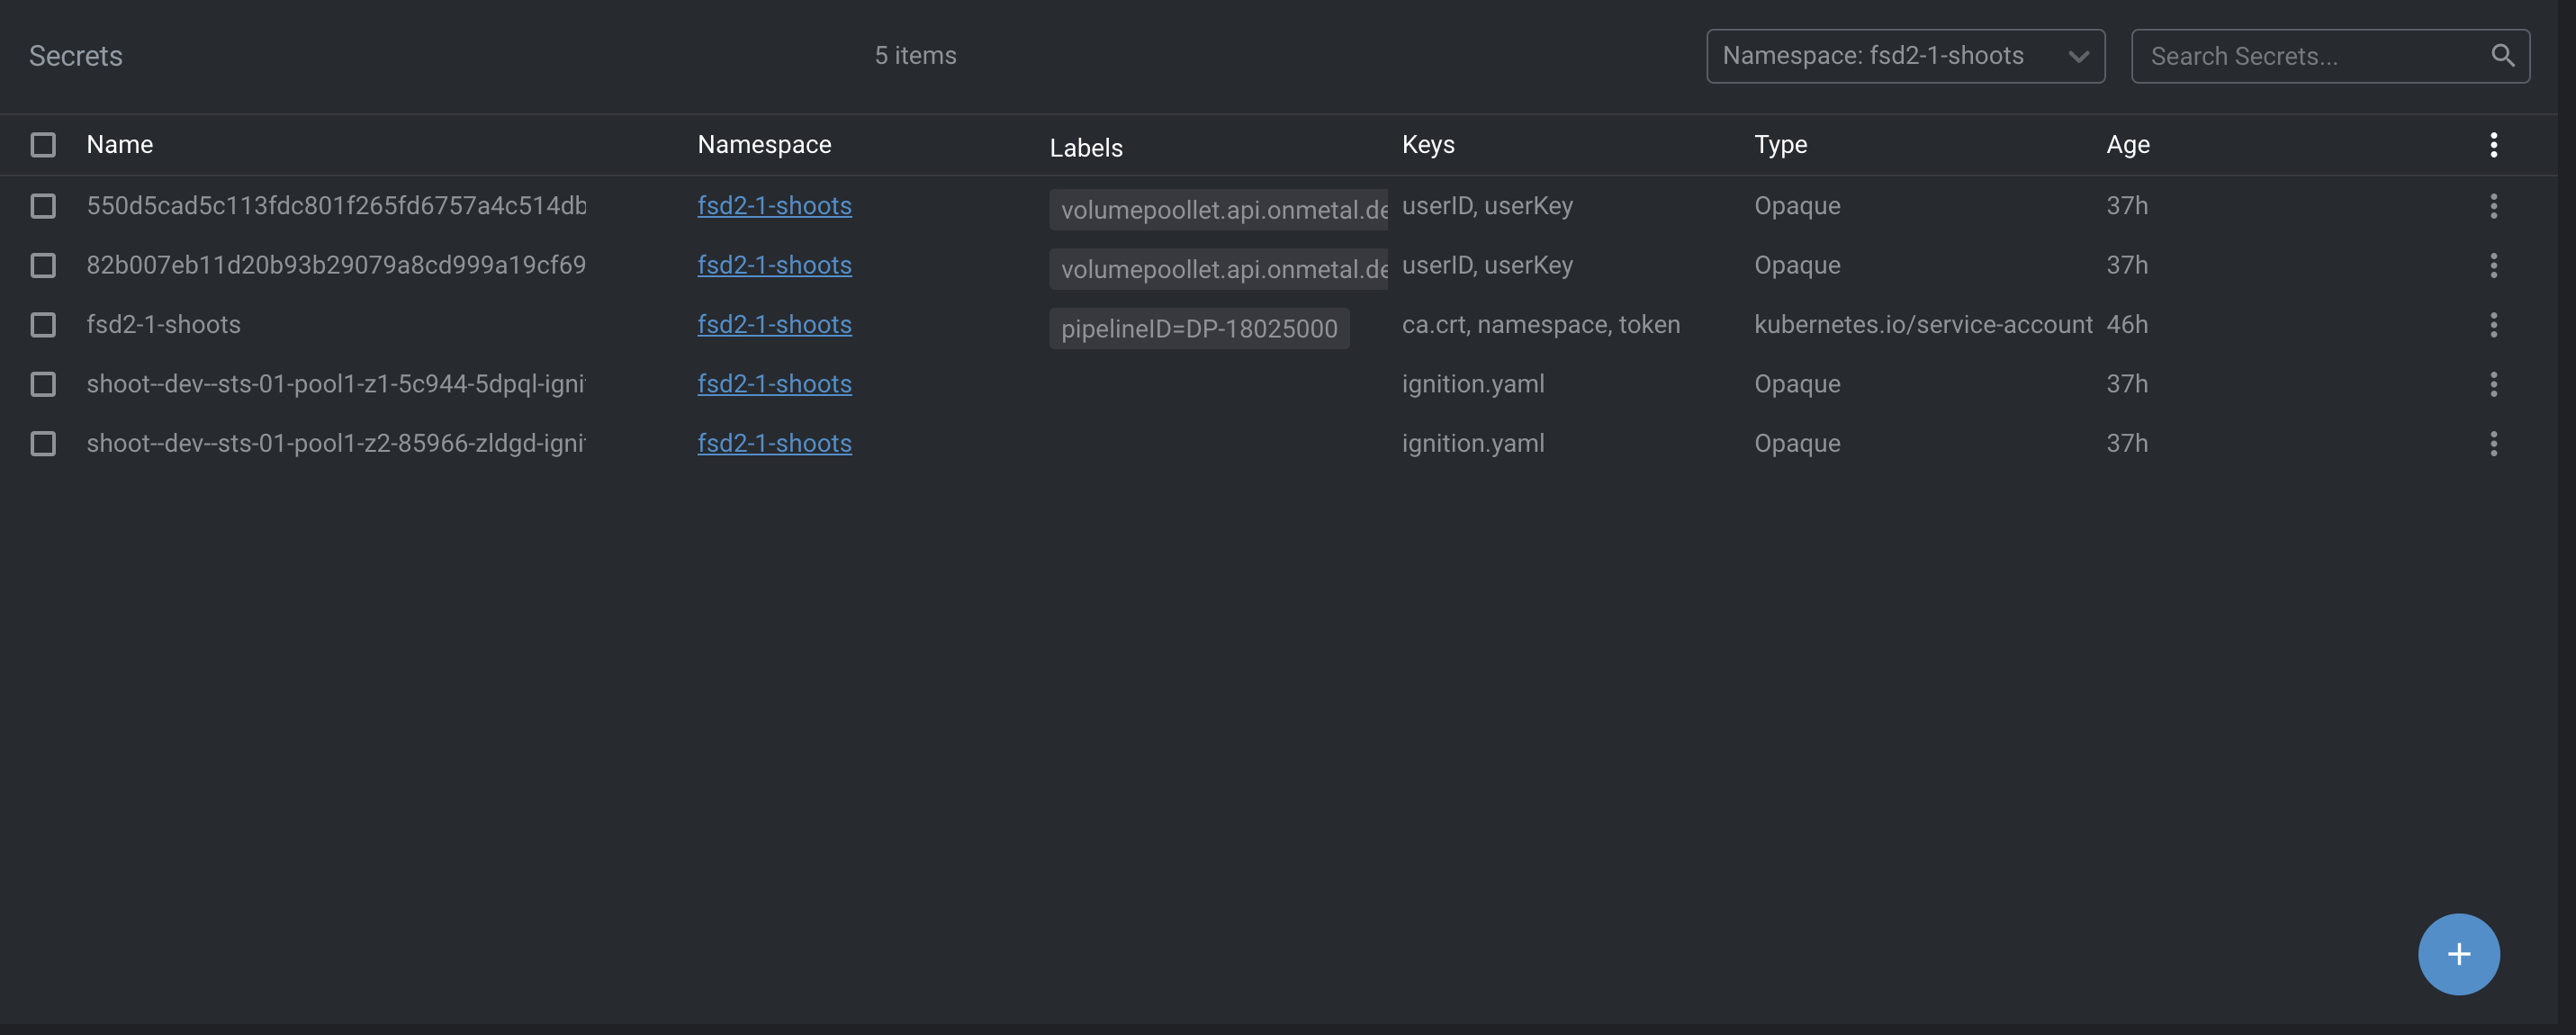
Task: Open actions menu for 82b007eb11d20 secret row
Action: click(x=2493, y=265)
